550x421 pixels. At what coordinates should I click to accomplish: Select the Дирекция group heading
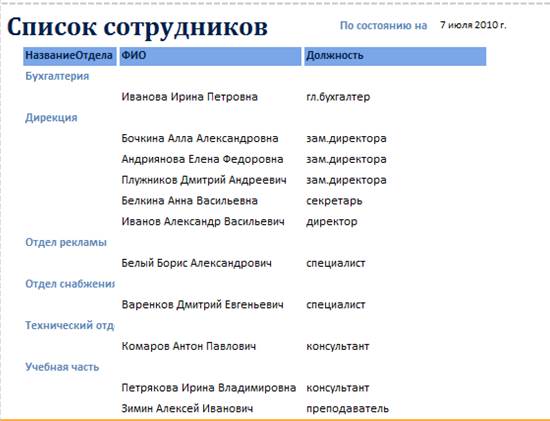[x=51, y=118]
